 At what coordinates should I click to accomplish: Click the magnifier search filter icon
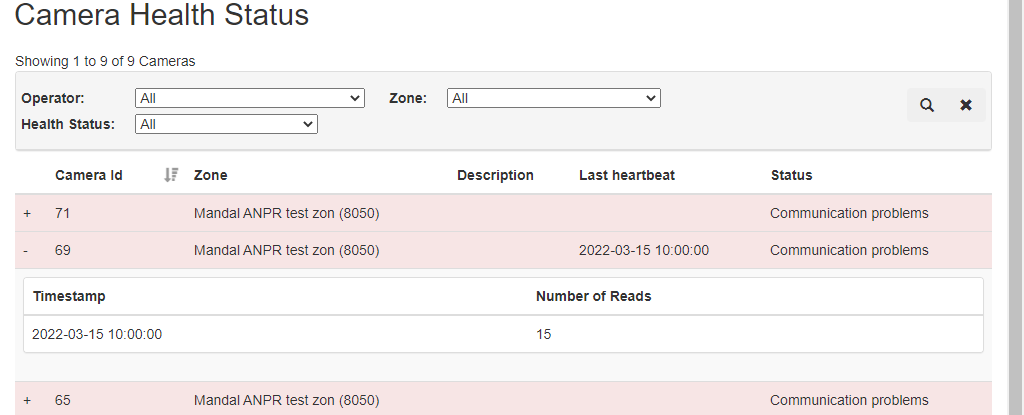tap(927, 105)
